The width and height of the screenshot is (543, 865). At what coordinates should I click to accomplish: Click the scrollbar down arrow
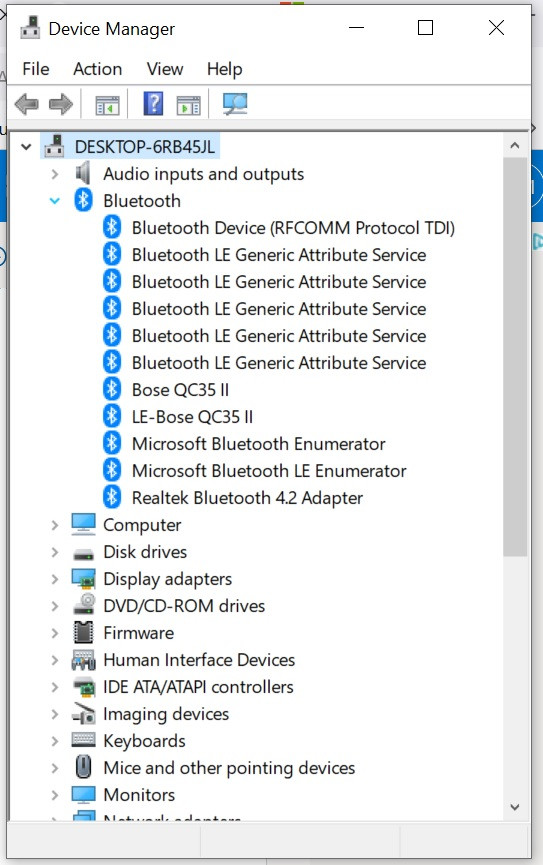coord(515,807)
